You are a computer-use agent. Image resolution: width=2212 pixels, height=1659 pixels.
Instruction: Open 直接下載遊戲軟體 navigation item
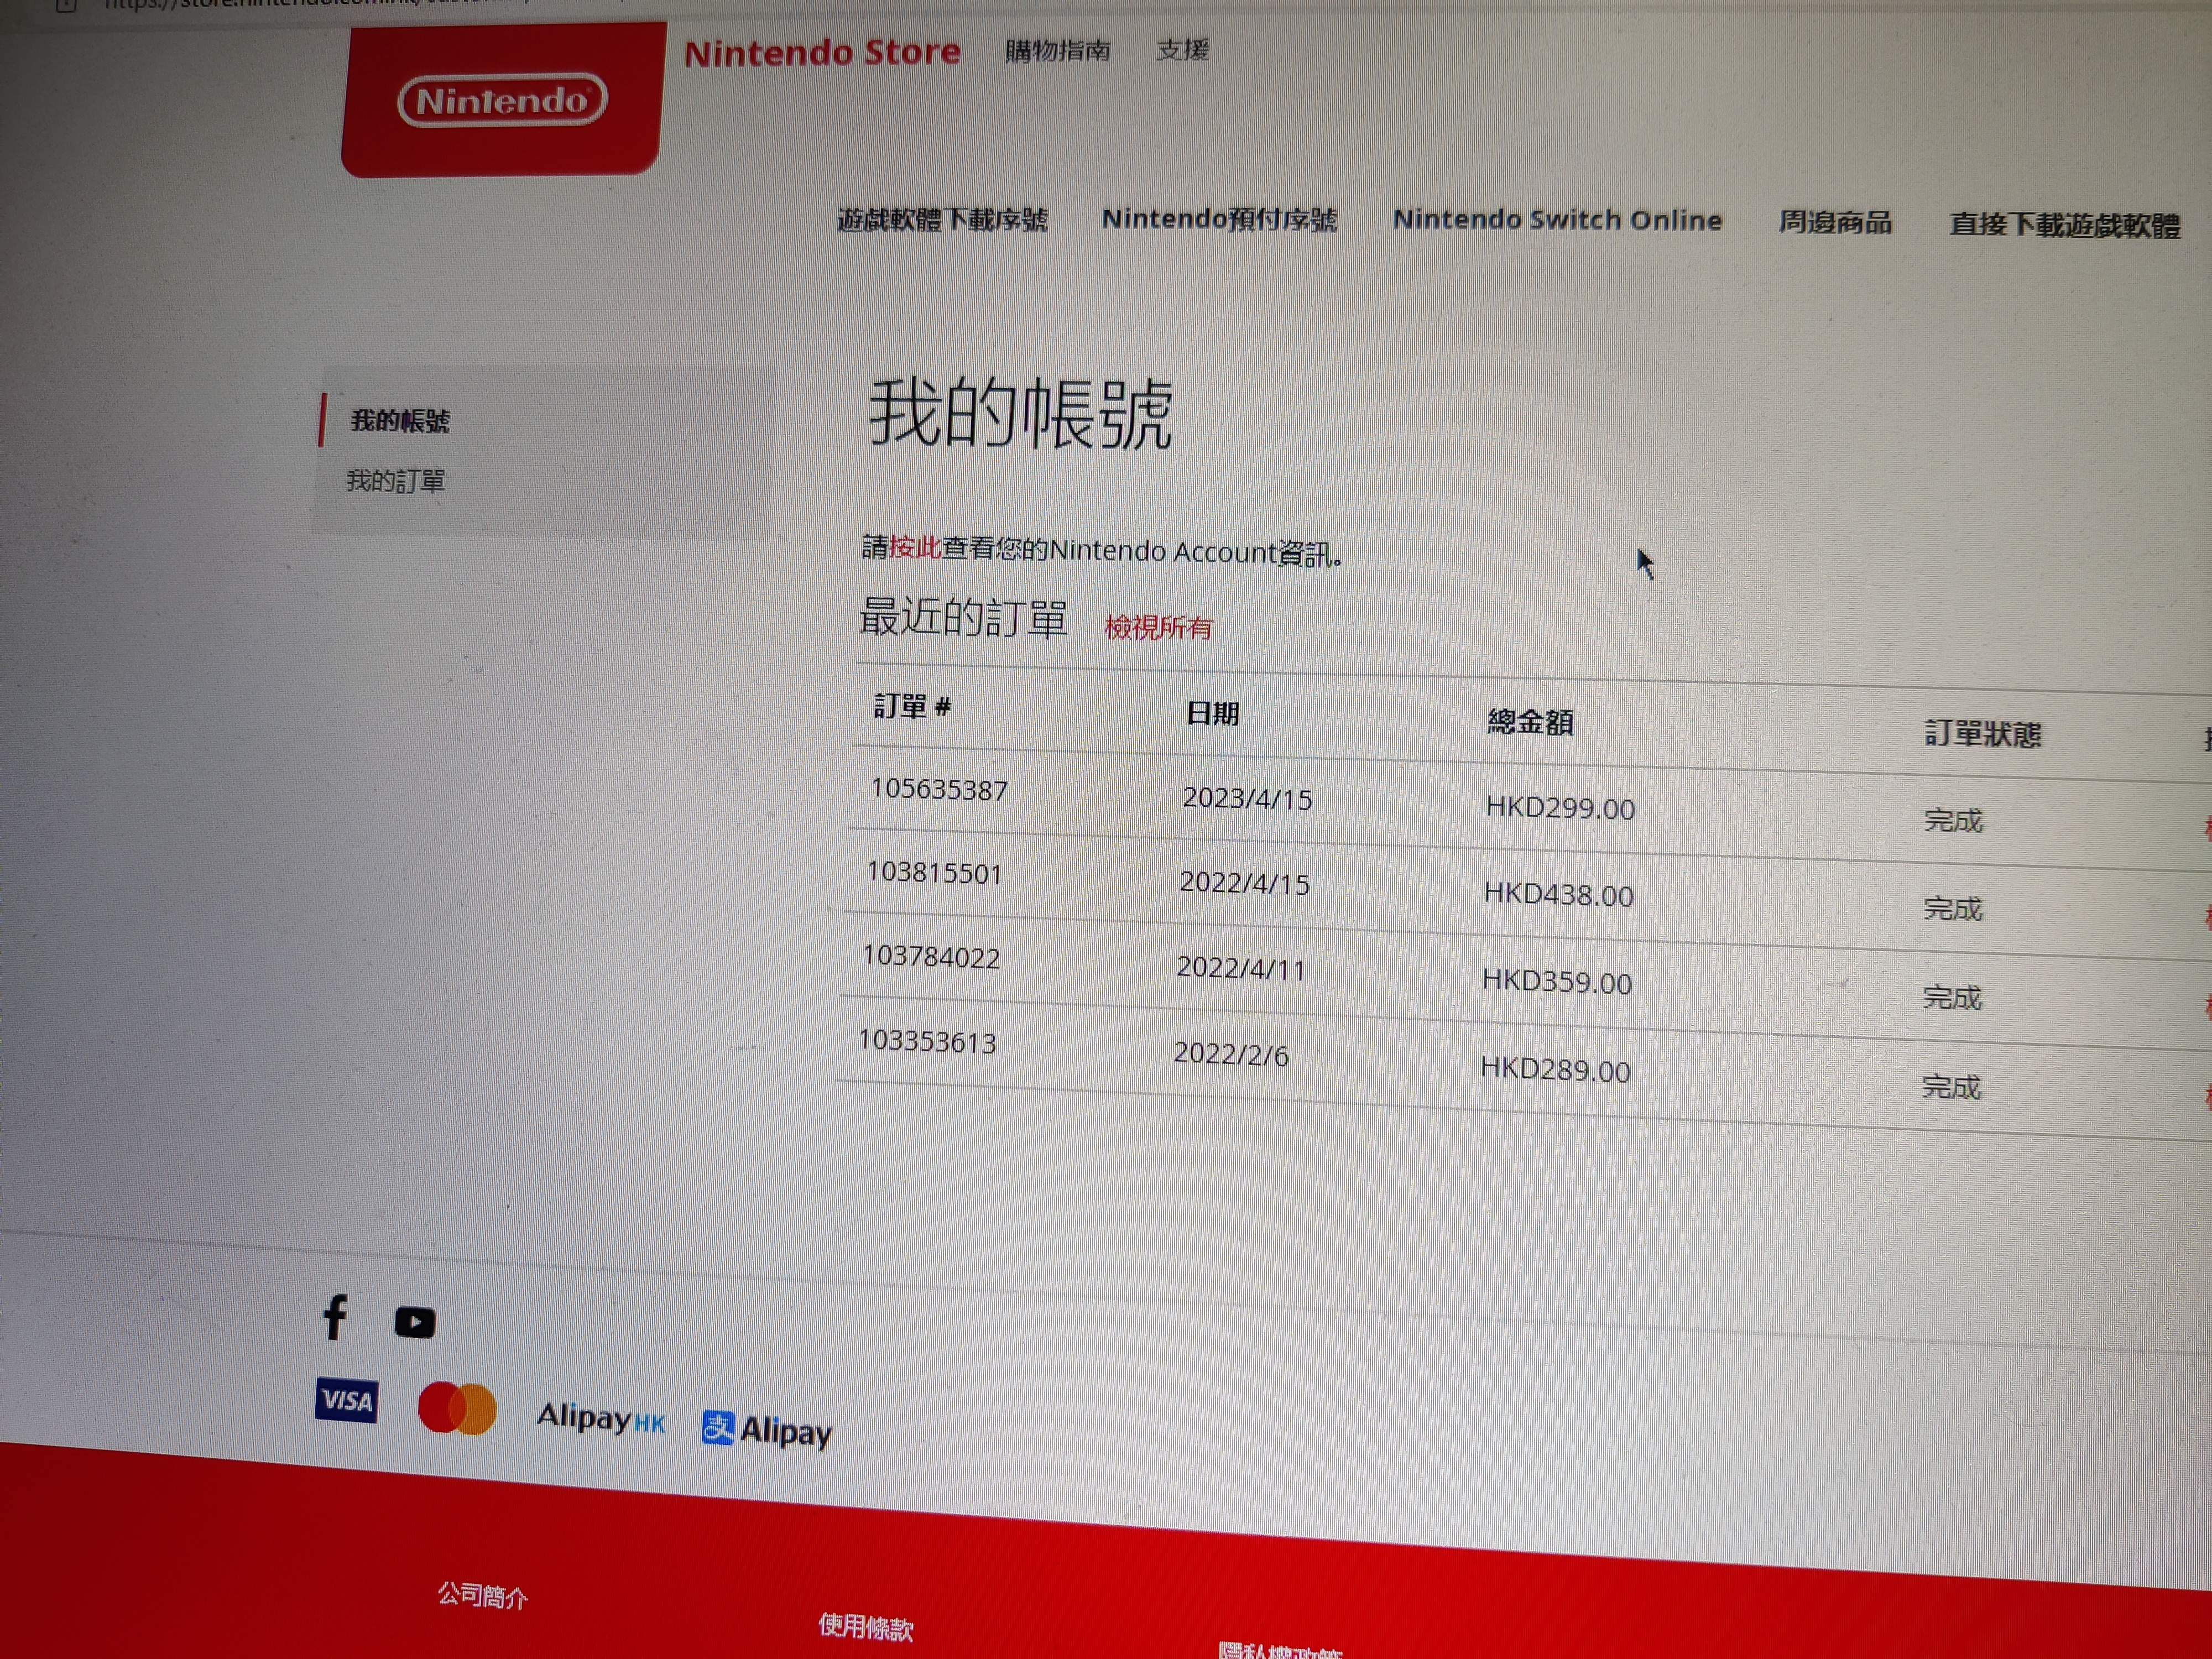point(2064,225)
